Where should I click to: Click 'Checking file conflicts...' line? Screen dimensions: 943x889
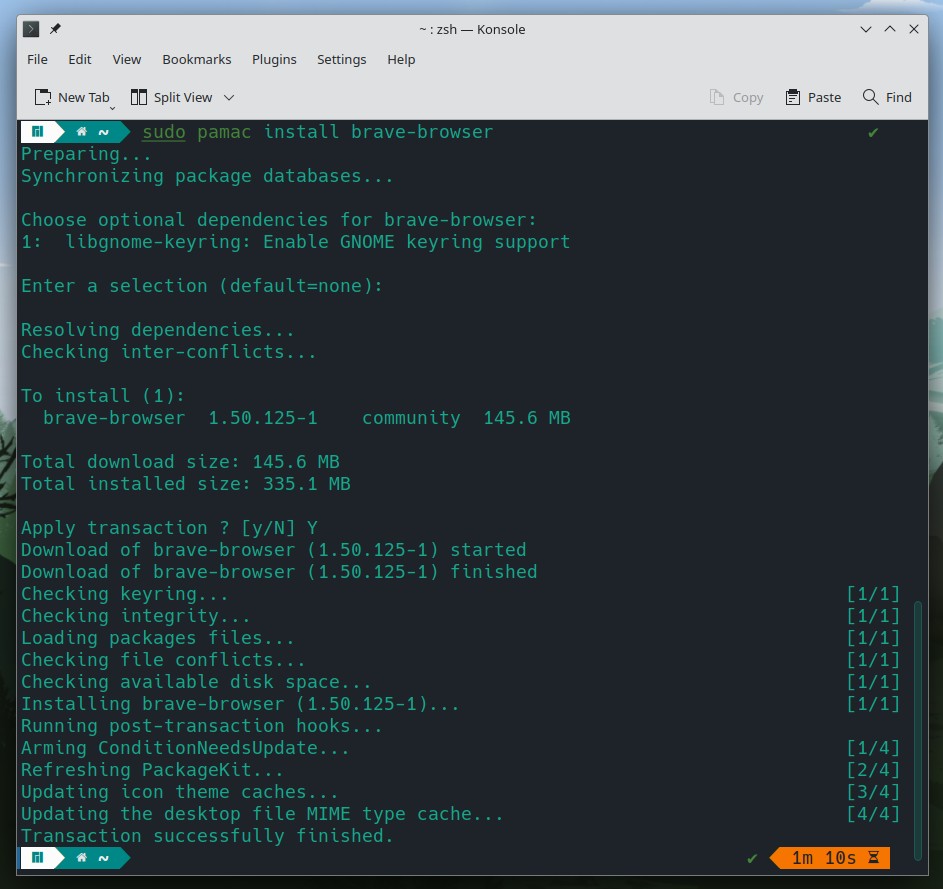(163, 660)
